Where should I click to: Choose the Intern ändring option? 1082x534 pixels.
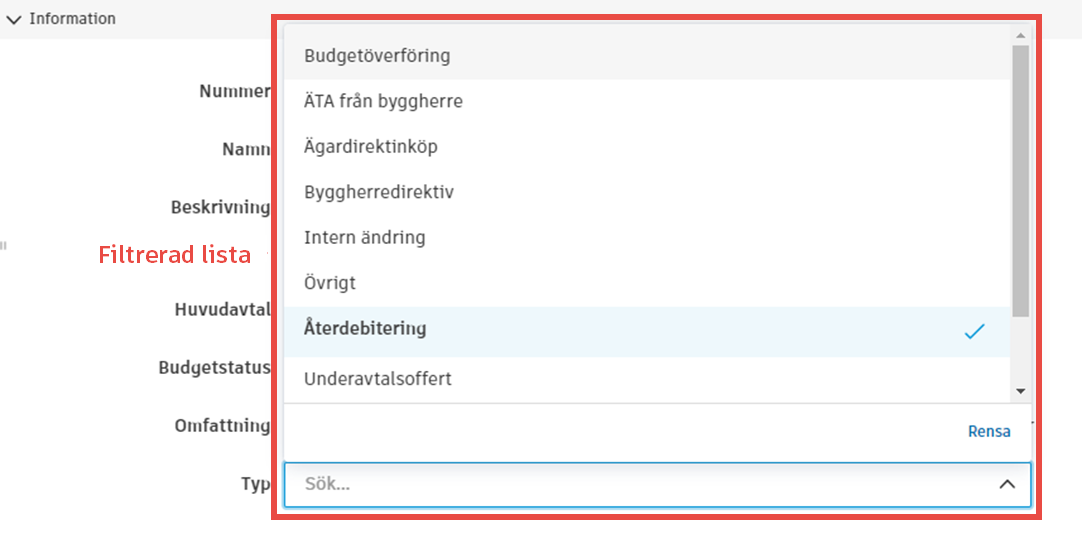click(x=364, y=237)
